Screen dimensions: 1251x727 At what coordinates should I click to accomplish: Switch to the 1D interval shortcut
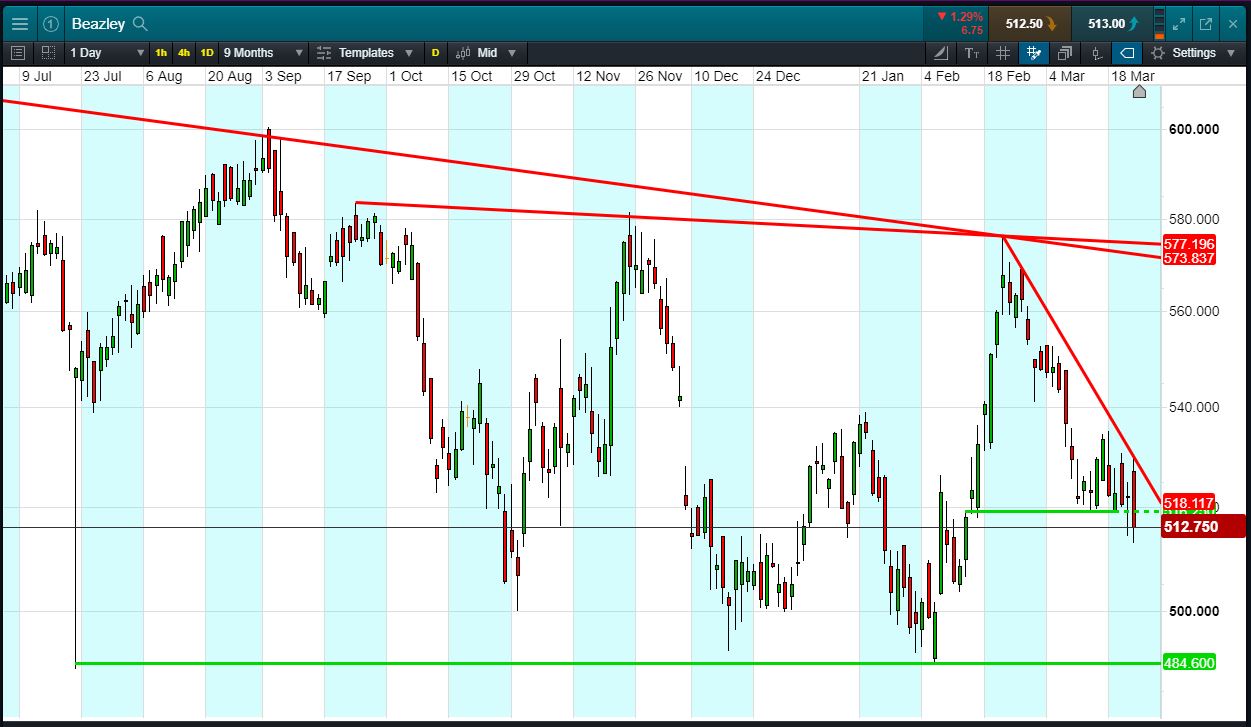(x=207, y=52)
